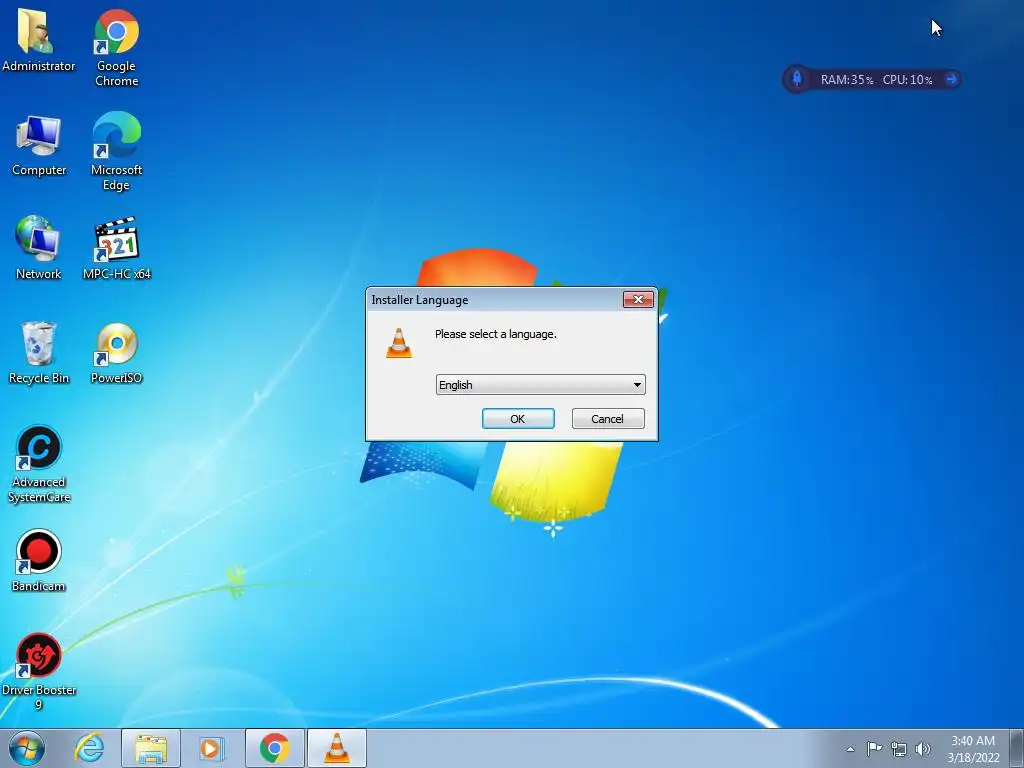The height and width of the screenshot is (768, 1024).
Task: Open the English language dropdown
Action: (x=540, y=385)
